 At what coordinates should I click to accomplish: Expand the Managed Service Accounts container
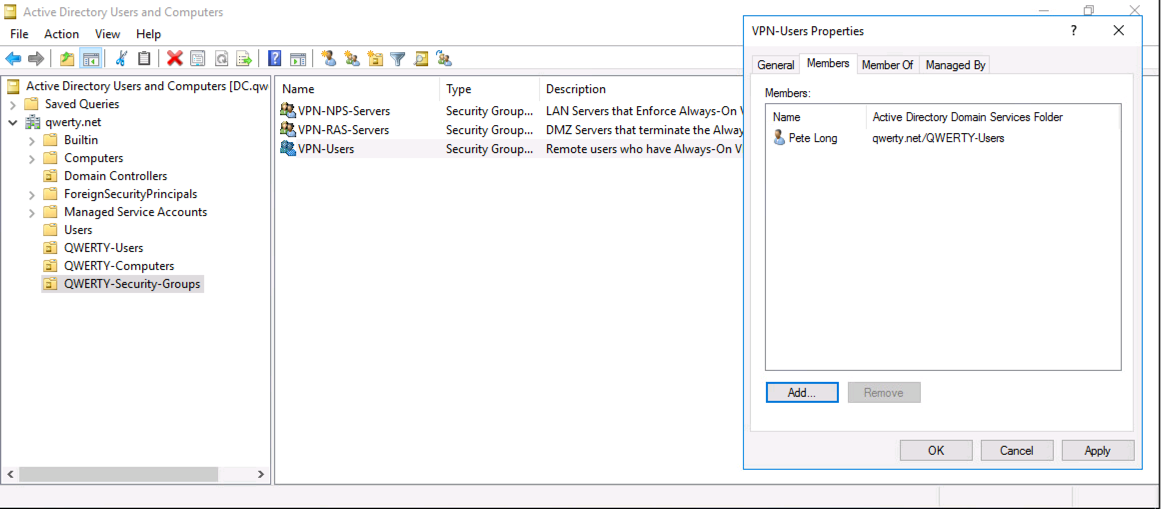coord(32,212)
